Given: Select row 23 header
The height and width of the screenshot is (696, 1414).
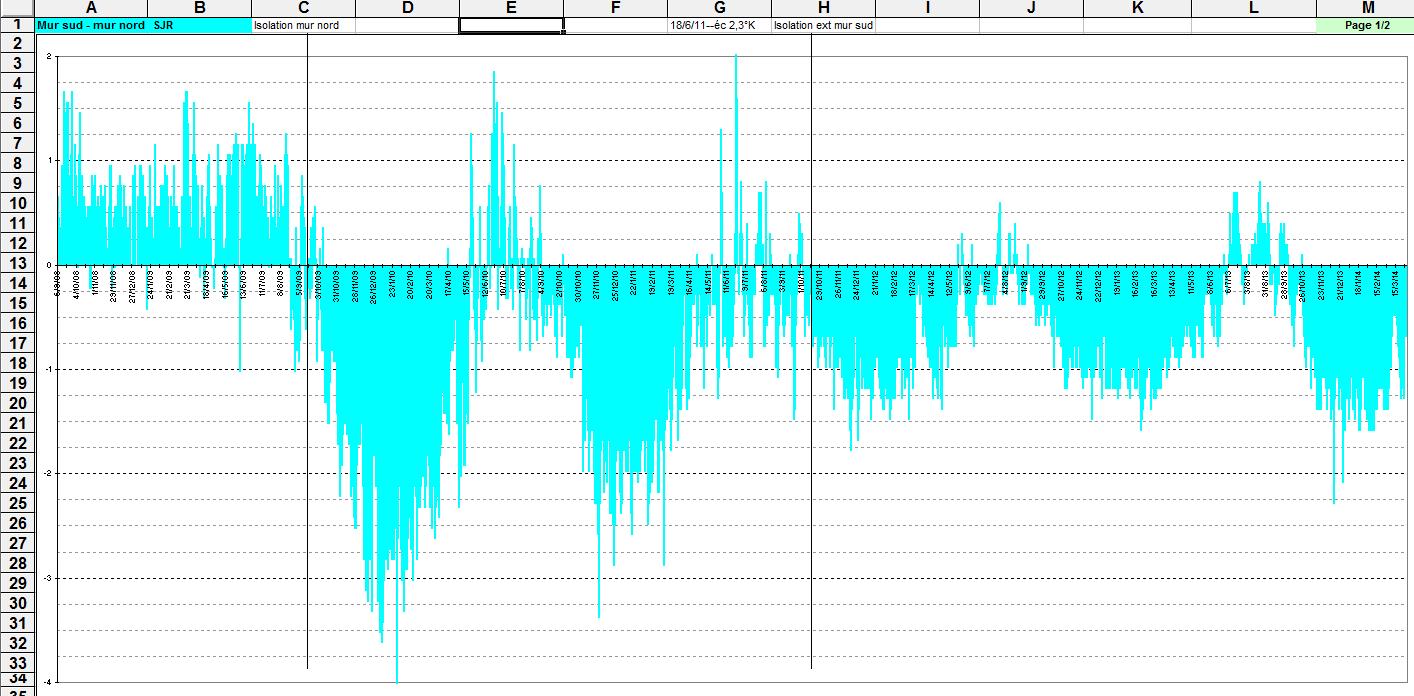Looking at the screenshot, I should coord(18,463).
